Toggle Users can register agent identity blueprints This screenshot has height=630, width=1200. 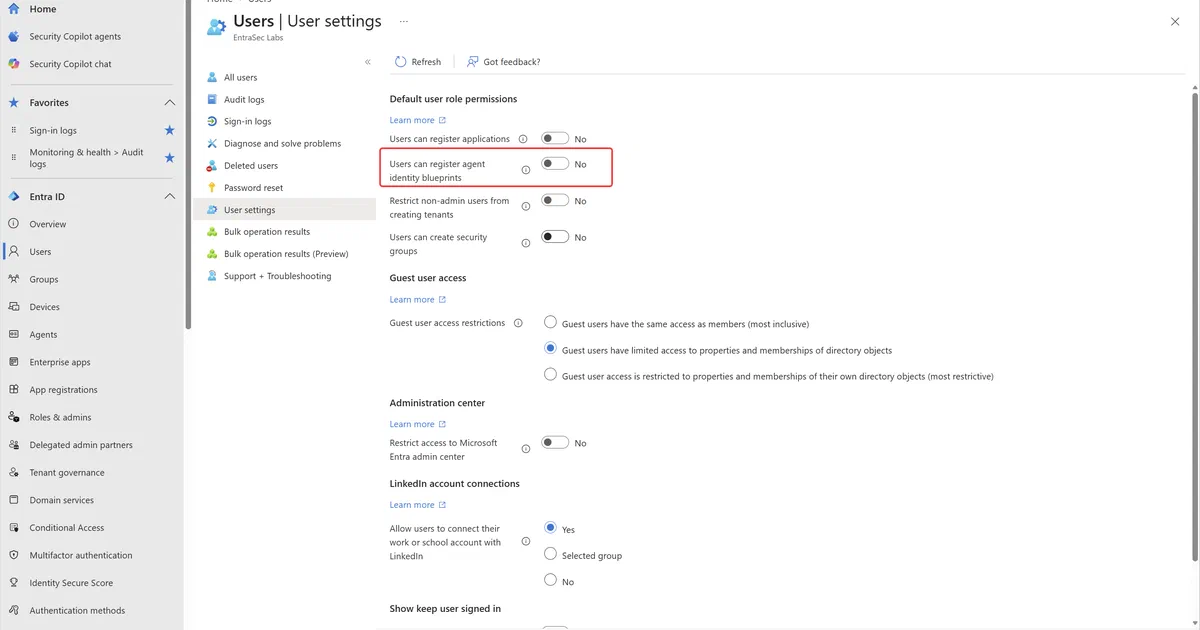pos(555,164)
